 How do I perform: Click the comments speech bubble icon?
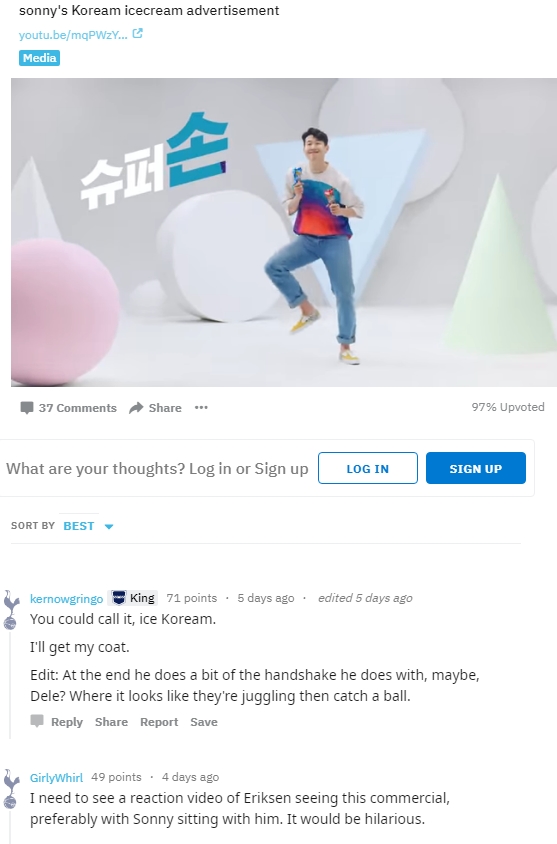click(x=26, y=407)
